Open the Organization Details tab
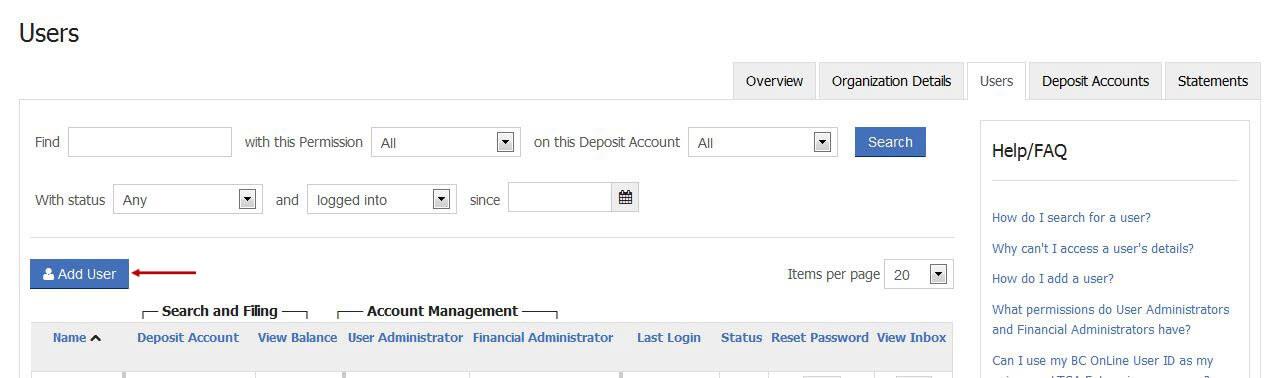The height and width of the screenshot is (378, 1277). 891,81
